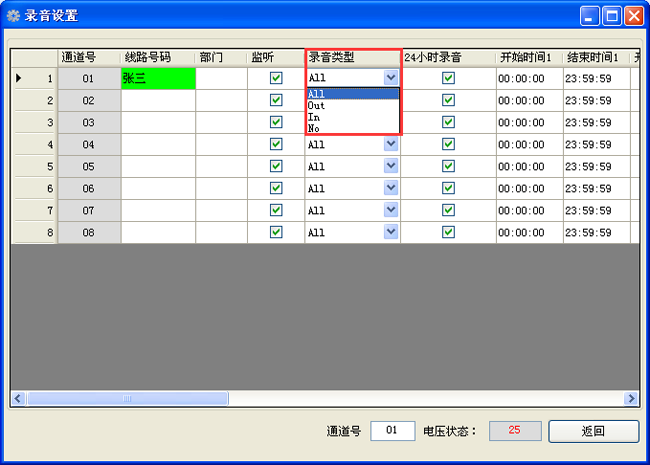Image resolution: width=650 pixels, height=465 pixels.
Task: Open recording type dropdown for channel 05
Action: point(390,166)
